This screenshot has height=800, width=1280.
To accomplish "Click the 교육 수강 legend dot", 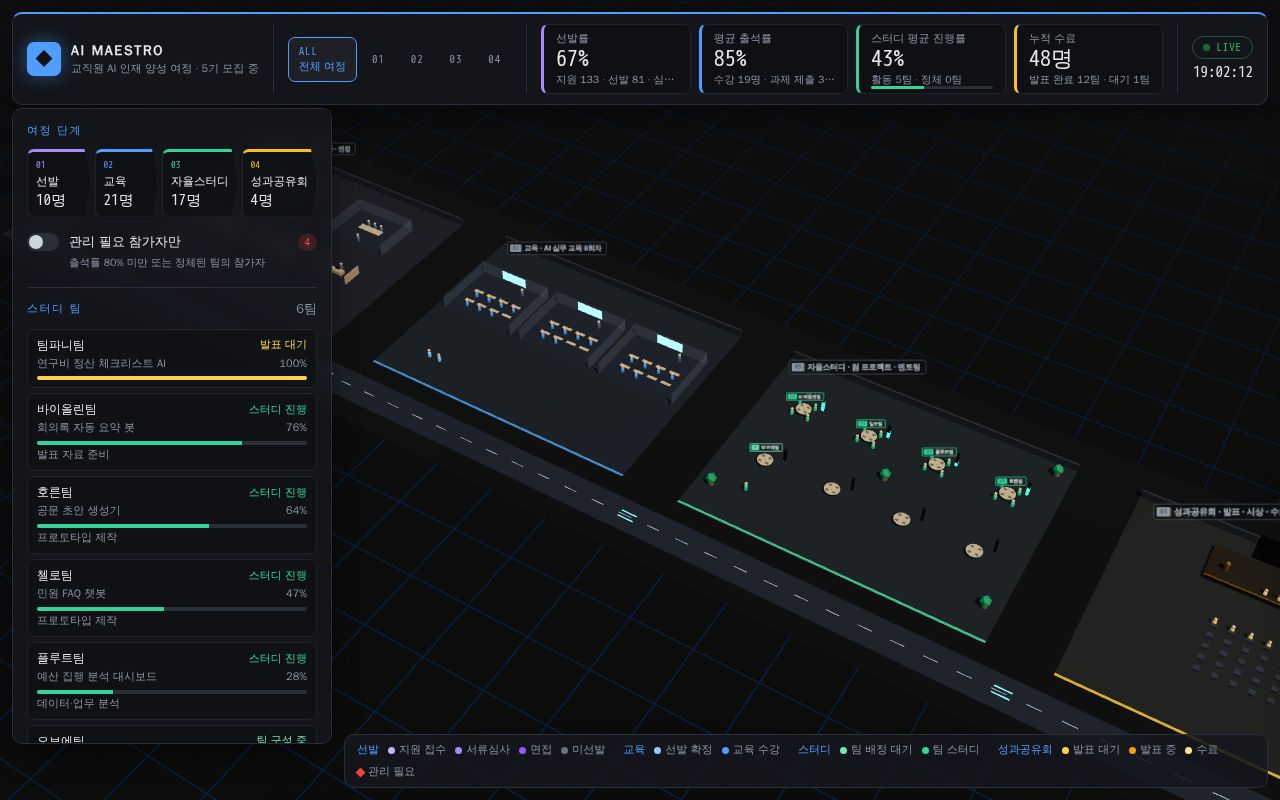I will pyautogui.click(x=726, y=750).
